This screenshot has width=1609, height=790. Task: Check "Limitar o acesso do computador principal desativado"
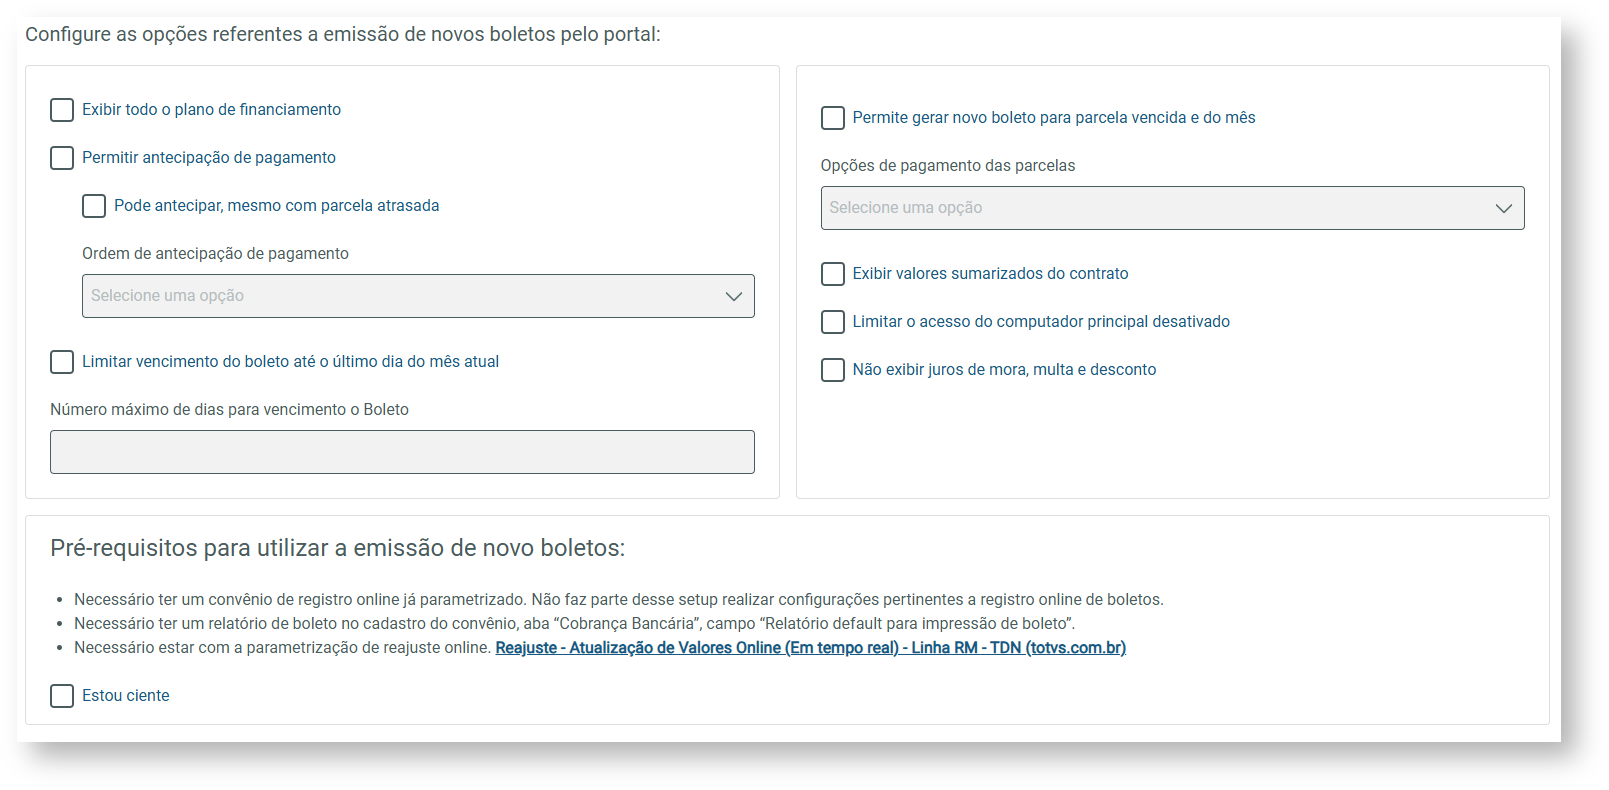tap(833, 322)
